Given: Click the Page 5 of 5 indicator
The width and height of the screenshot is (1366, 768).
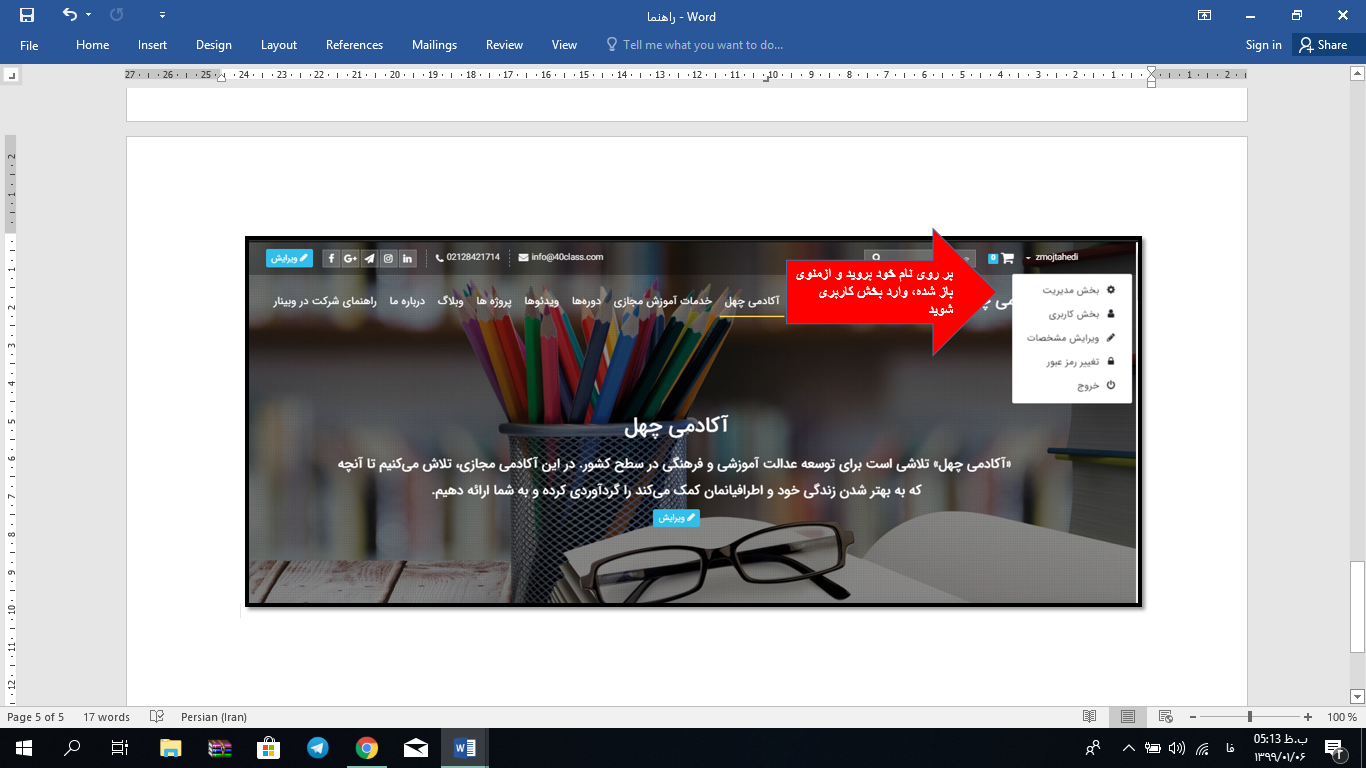Looking at the screenshot, I should click(x=35, y=717).
